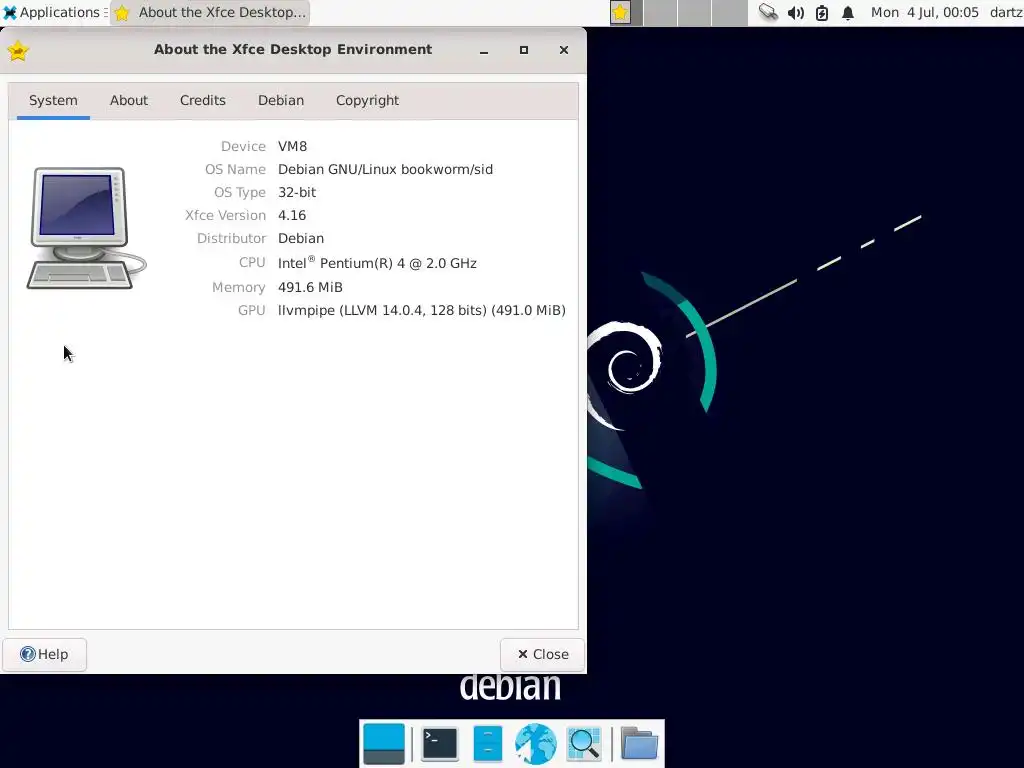Click the Help button

(x=44, y=654)
